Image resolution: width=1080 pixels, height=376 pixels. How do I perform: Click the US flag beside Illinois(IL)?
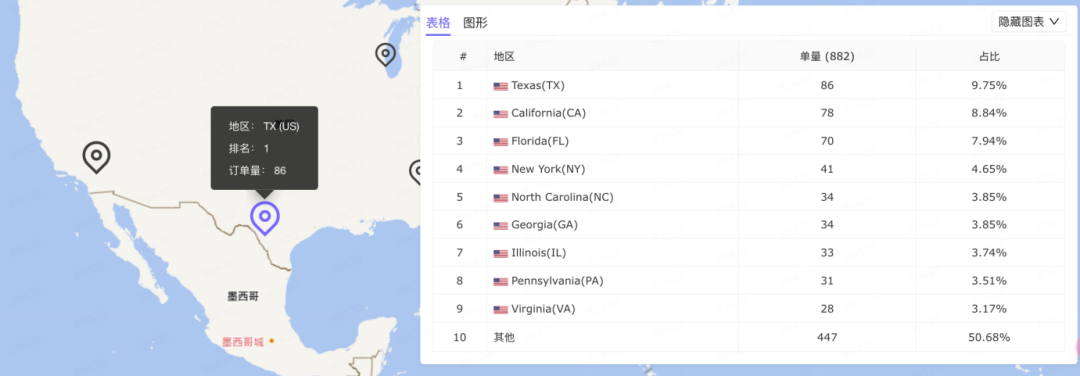[x=501, y=253]
